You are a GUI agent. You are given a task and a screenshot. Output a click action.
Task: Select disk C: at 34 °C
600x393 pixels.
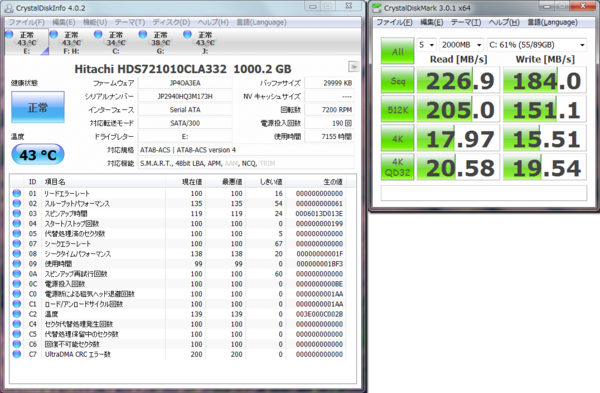point(116,42)
